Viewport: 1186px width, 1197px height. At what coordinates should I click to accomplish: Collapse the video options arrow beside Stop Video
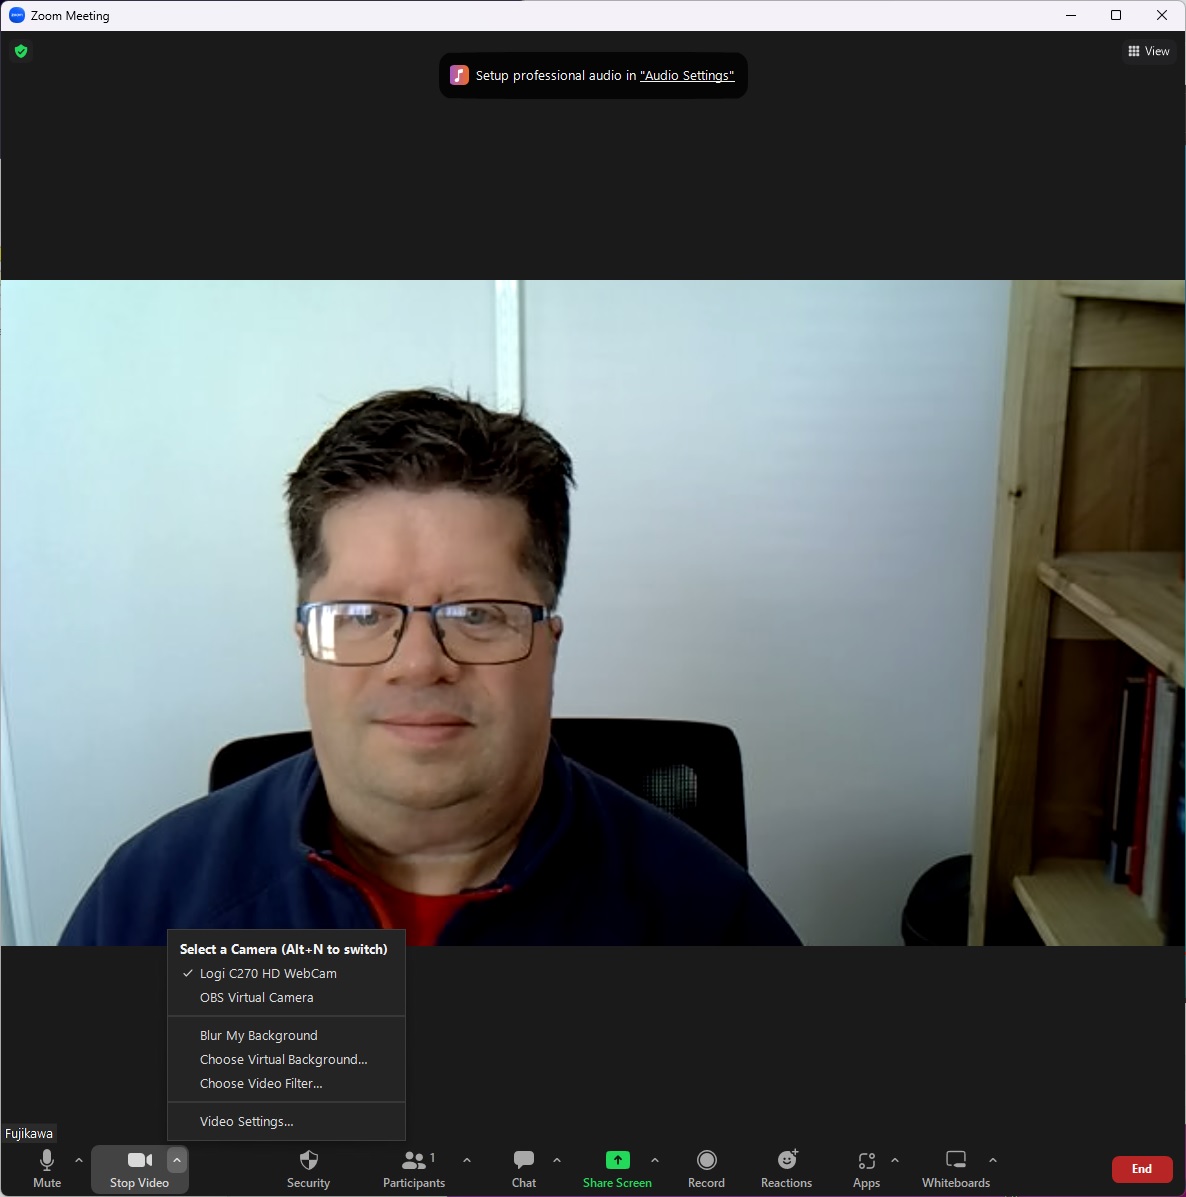177,1160
